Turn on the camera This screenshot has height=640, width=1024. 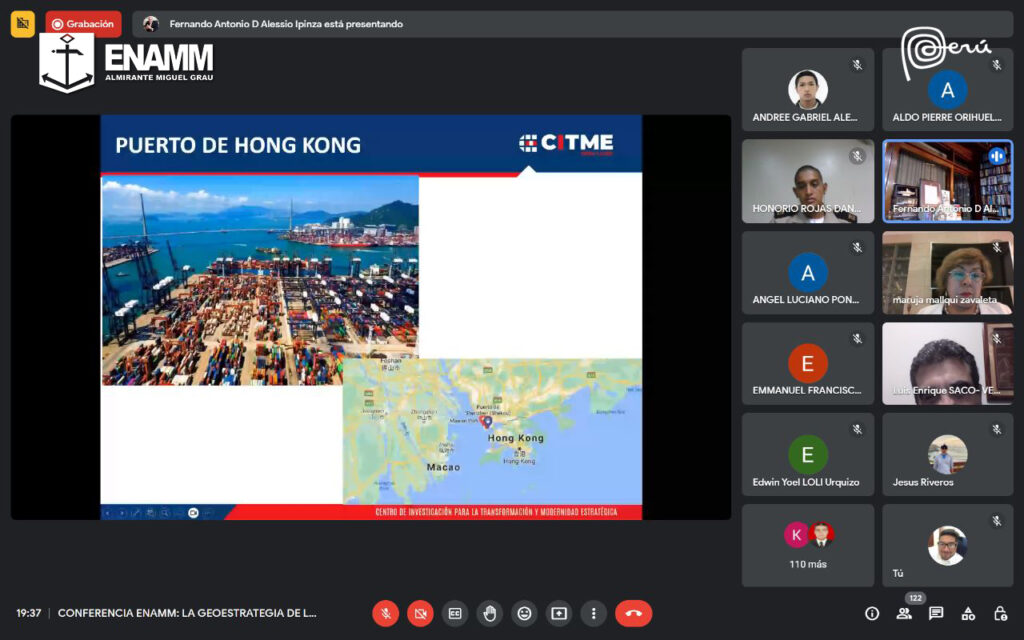pos(420,613)
